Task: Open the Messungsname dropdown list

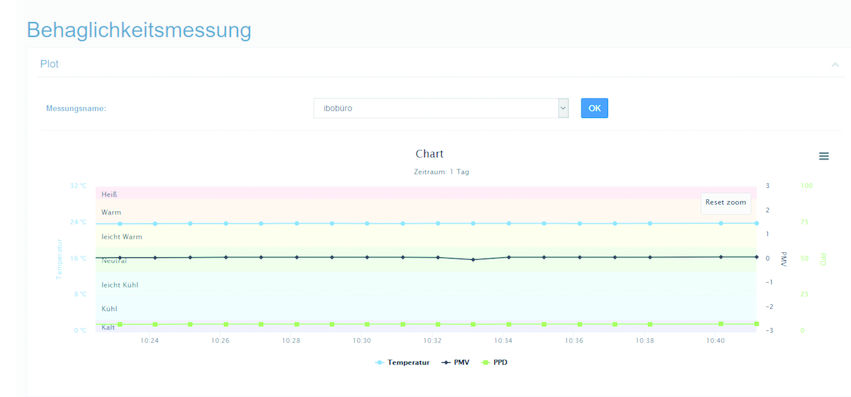Action: [x=440, y=108]
